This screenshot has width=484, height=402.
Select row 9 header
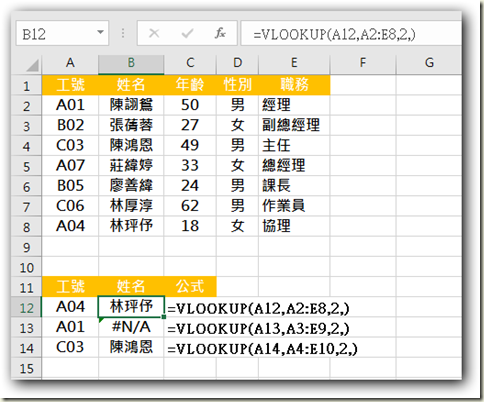point(27,247)
